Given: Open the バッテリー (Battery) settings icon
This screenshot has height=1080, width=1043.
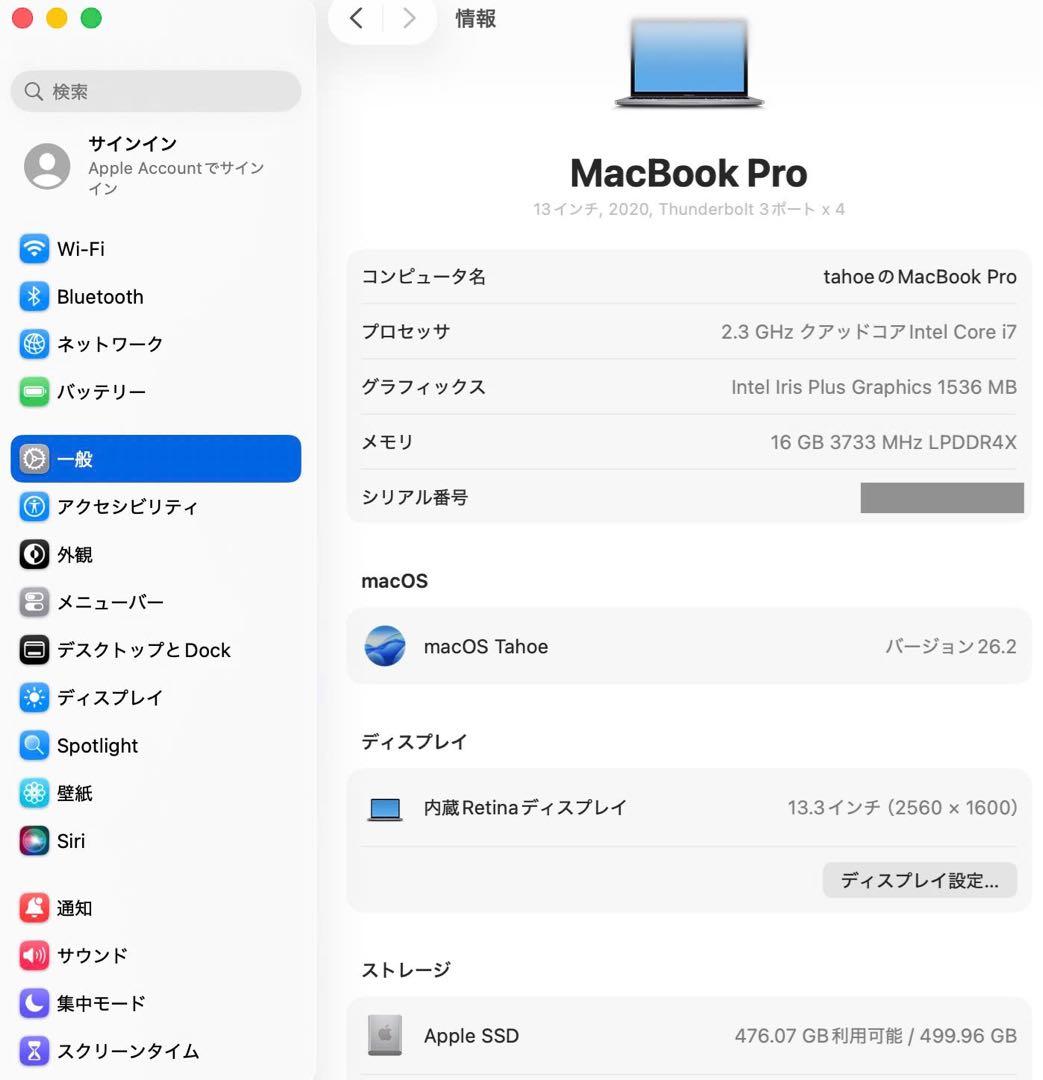Looking at the screenshot, I should [34, 392].
